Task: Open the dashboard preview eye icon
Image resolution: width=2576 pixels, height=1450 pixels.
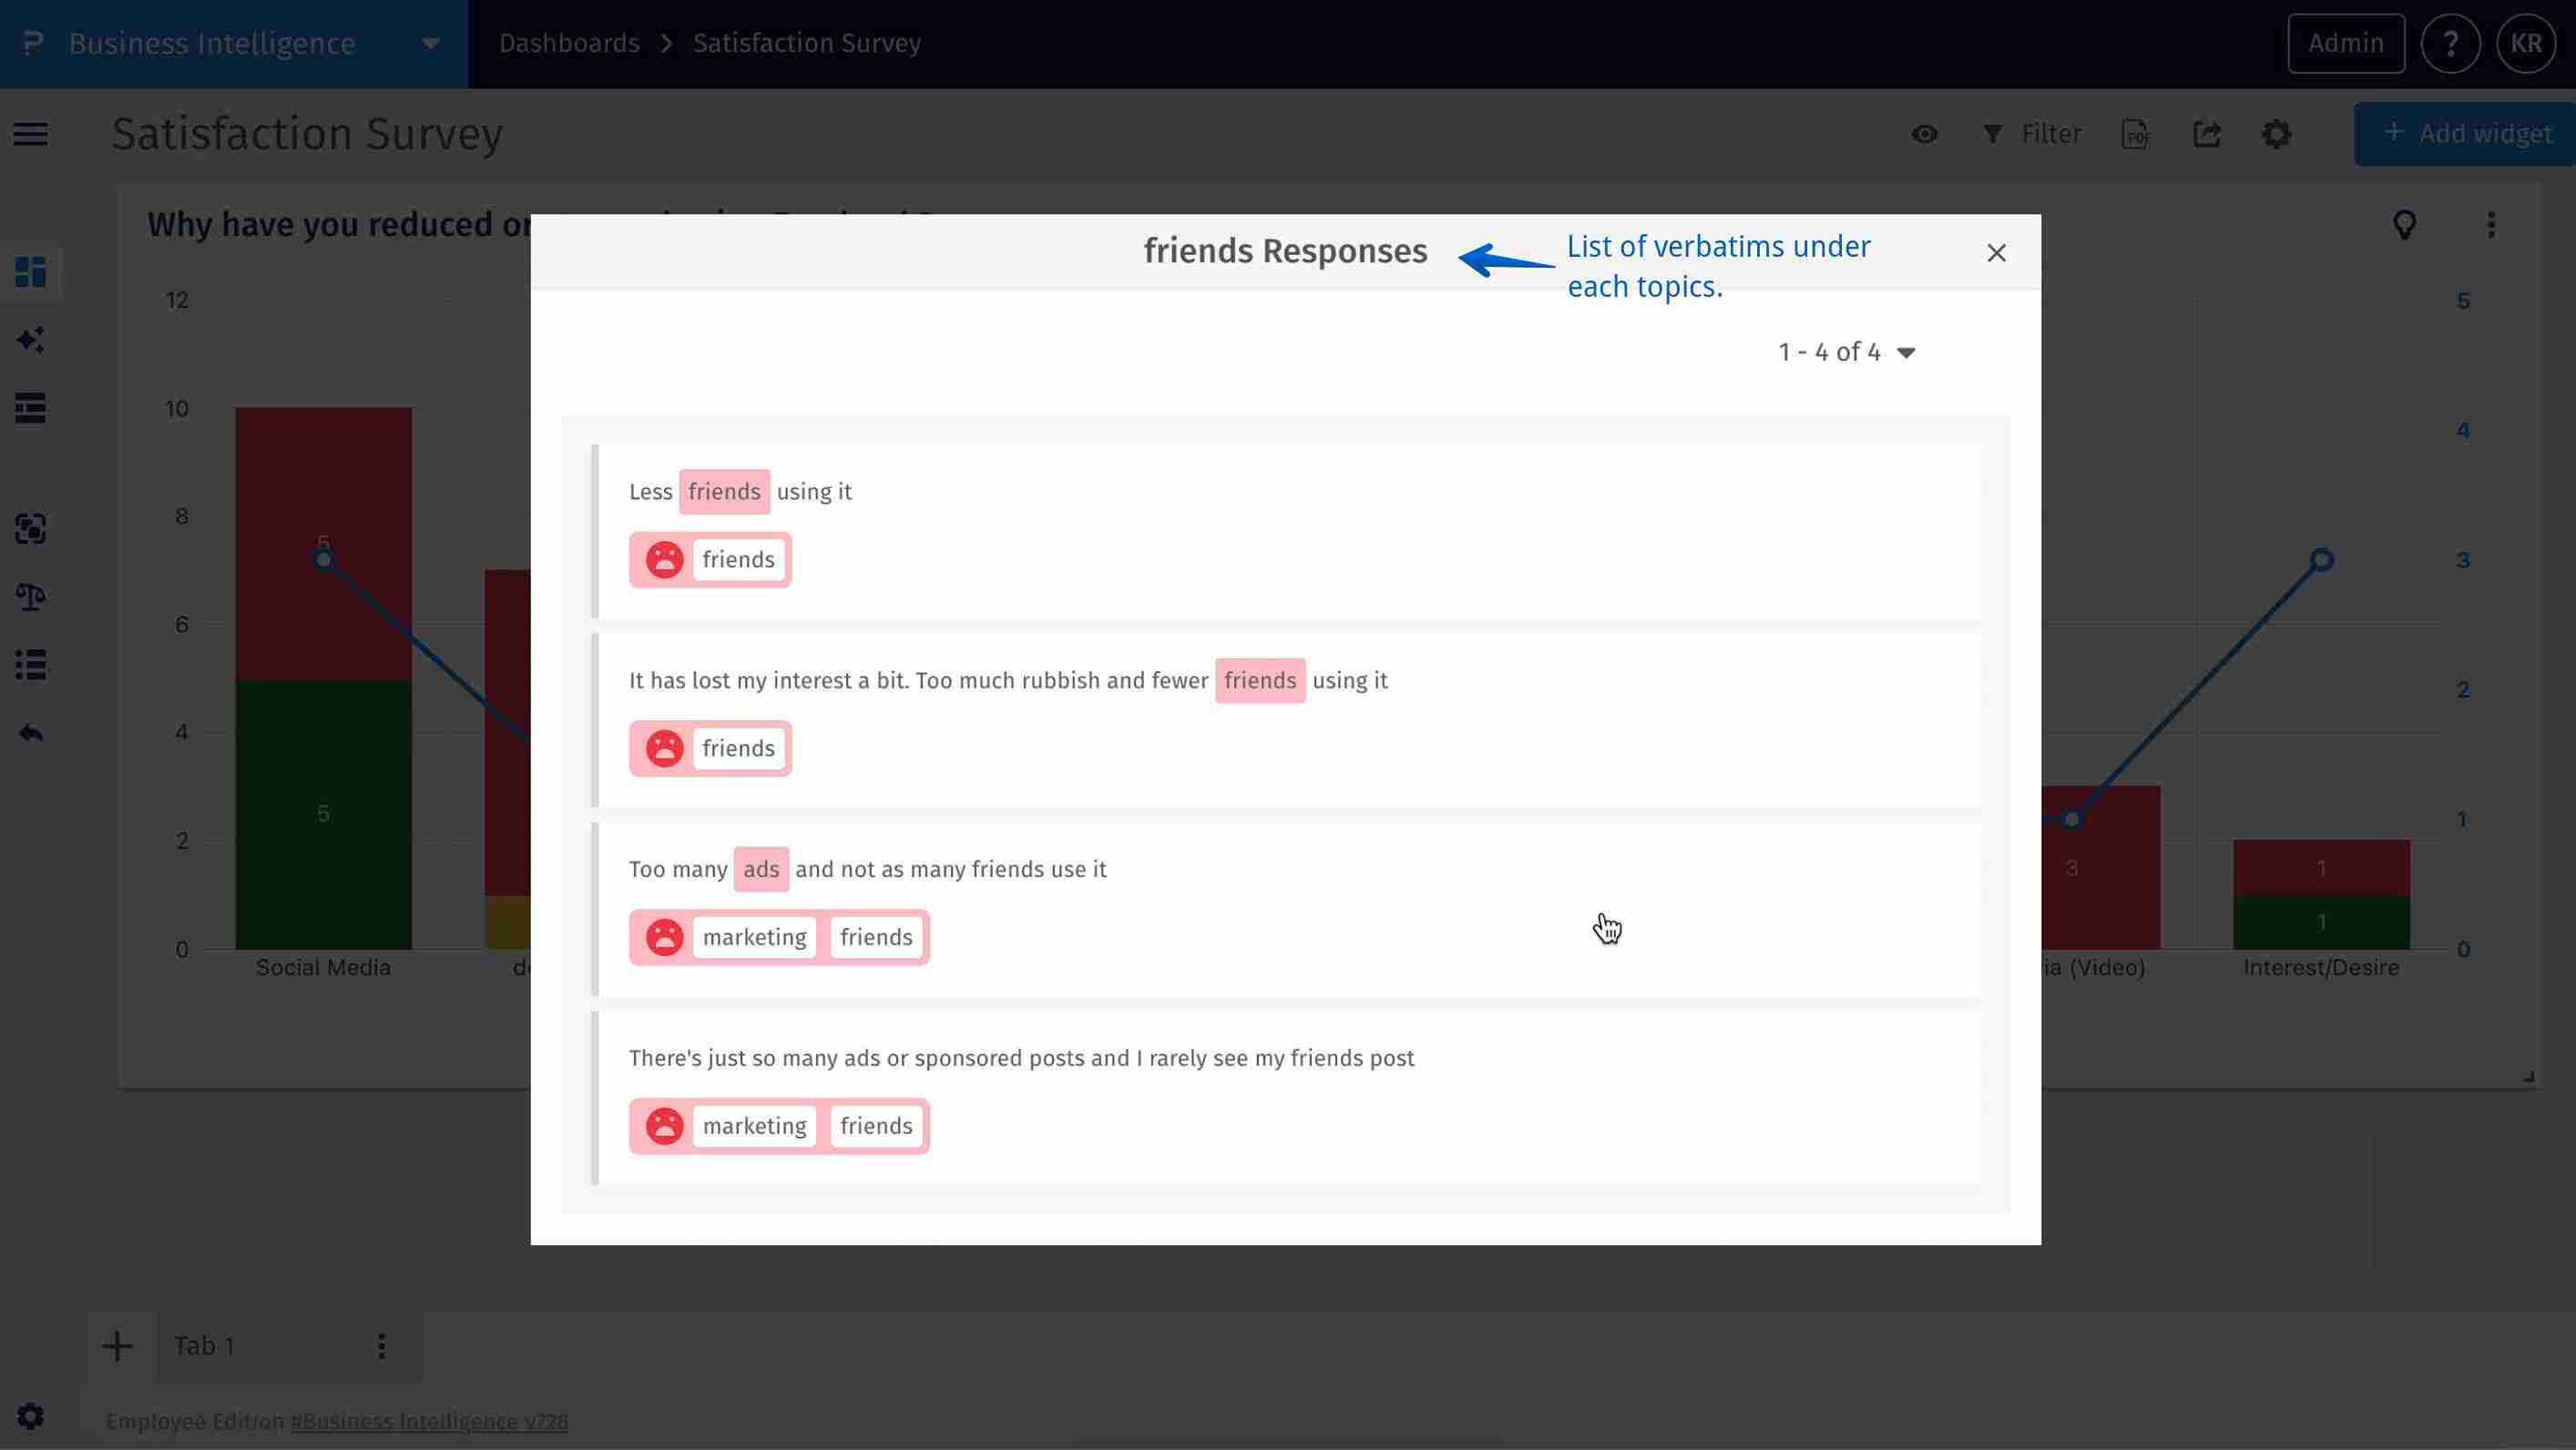Action: tap(1925, 133)
